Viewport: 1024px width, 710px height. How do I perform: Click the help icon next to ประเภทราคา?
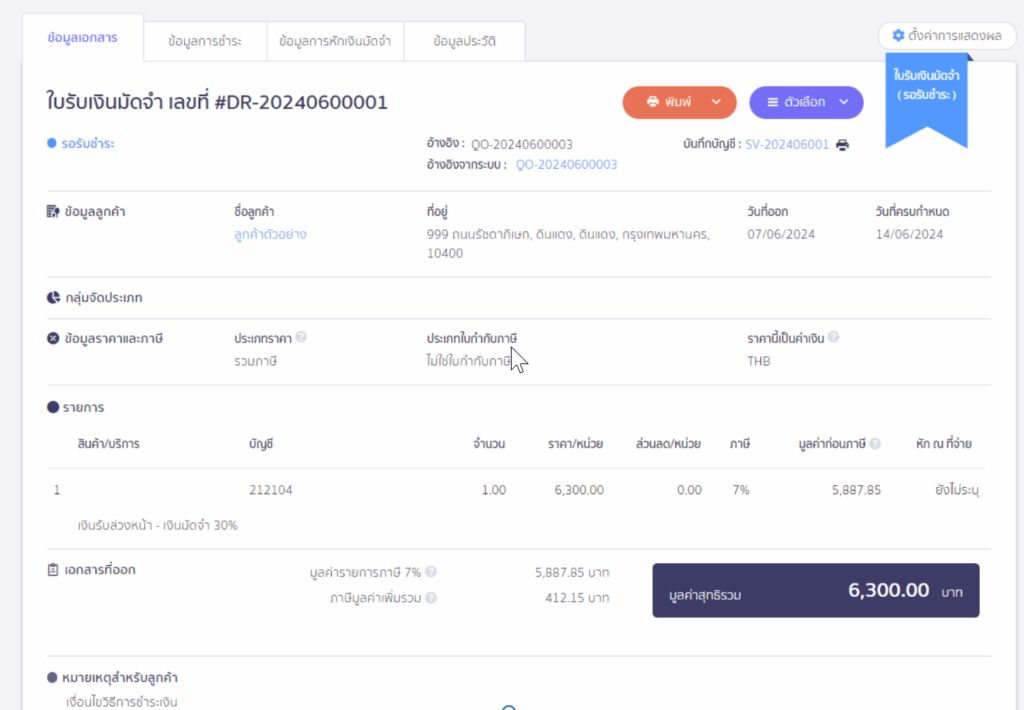pos(301,337)
